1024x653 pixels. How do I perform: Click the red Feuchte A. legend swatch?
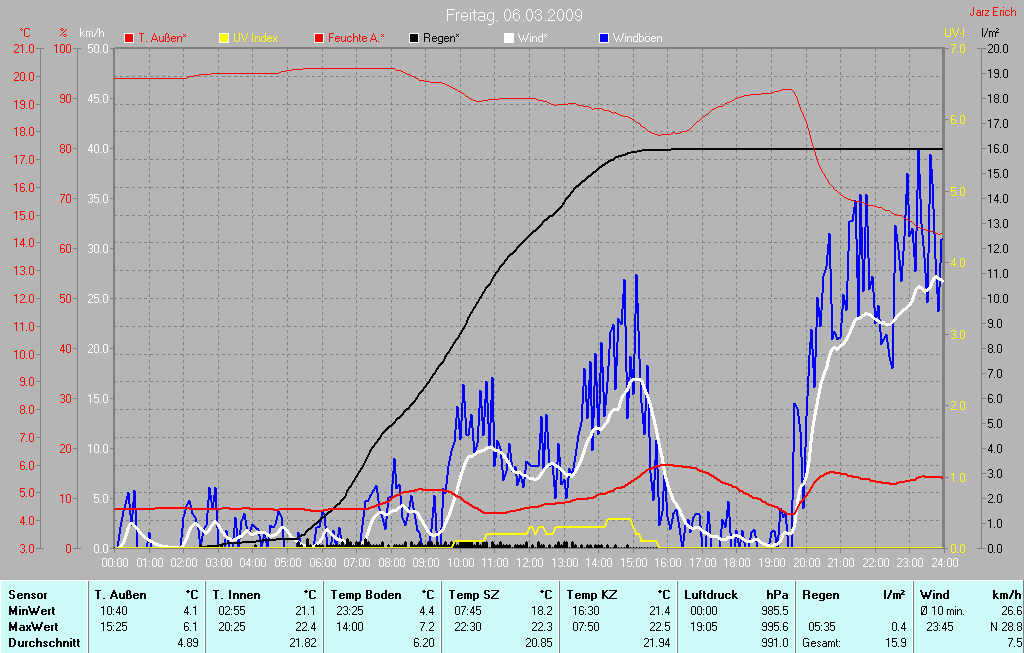[320, 38]
